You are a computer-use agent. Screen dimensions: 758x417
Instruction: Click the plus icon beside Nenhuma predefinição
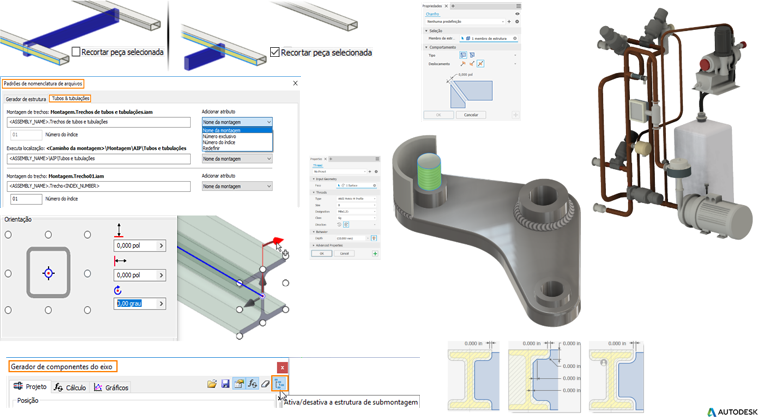point(509,22)
